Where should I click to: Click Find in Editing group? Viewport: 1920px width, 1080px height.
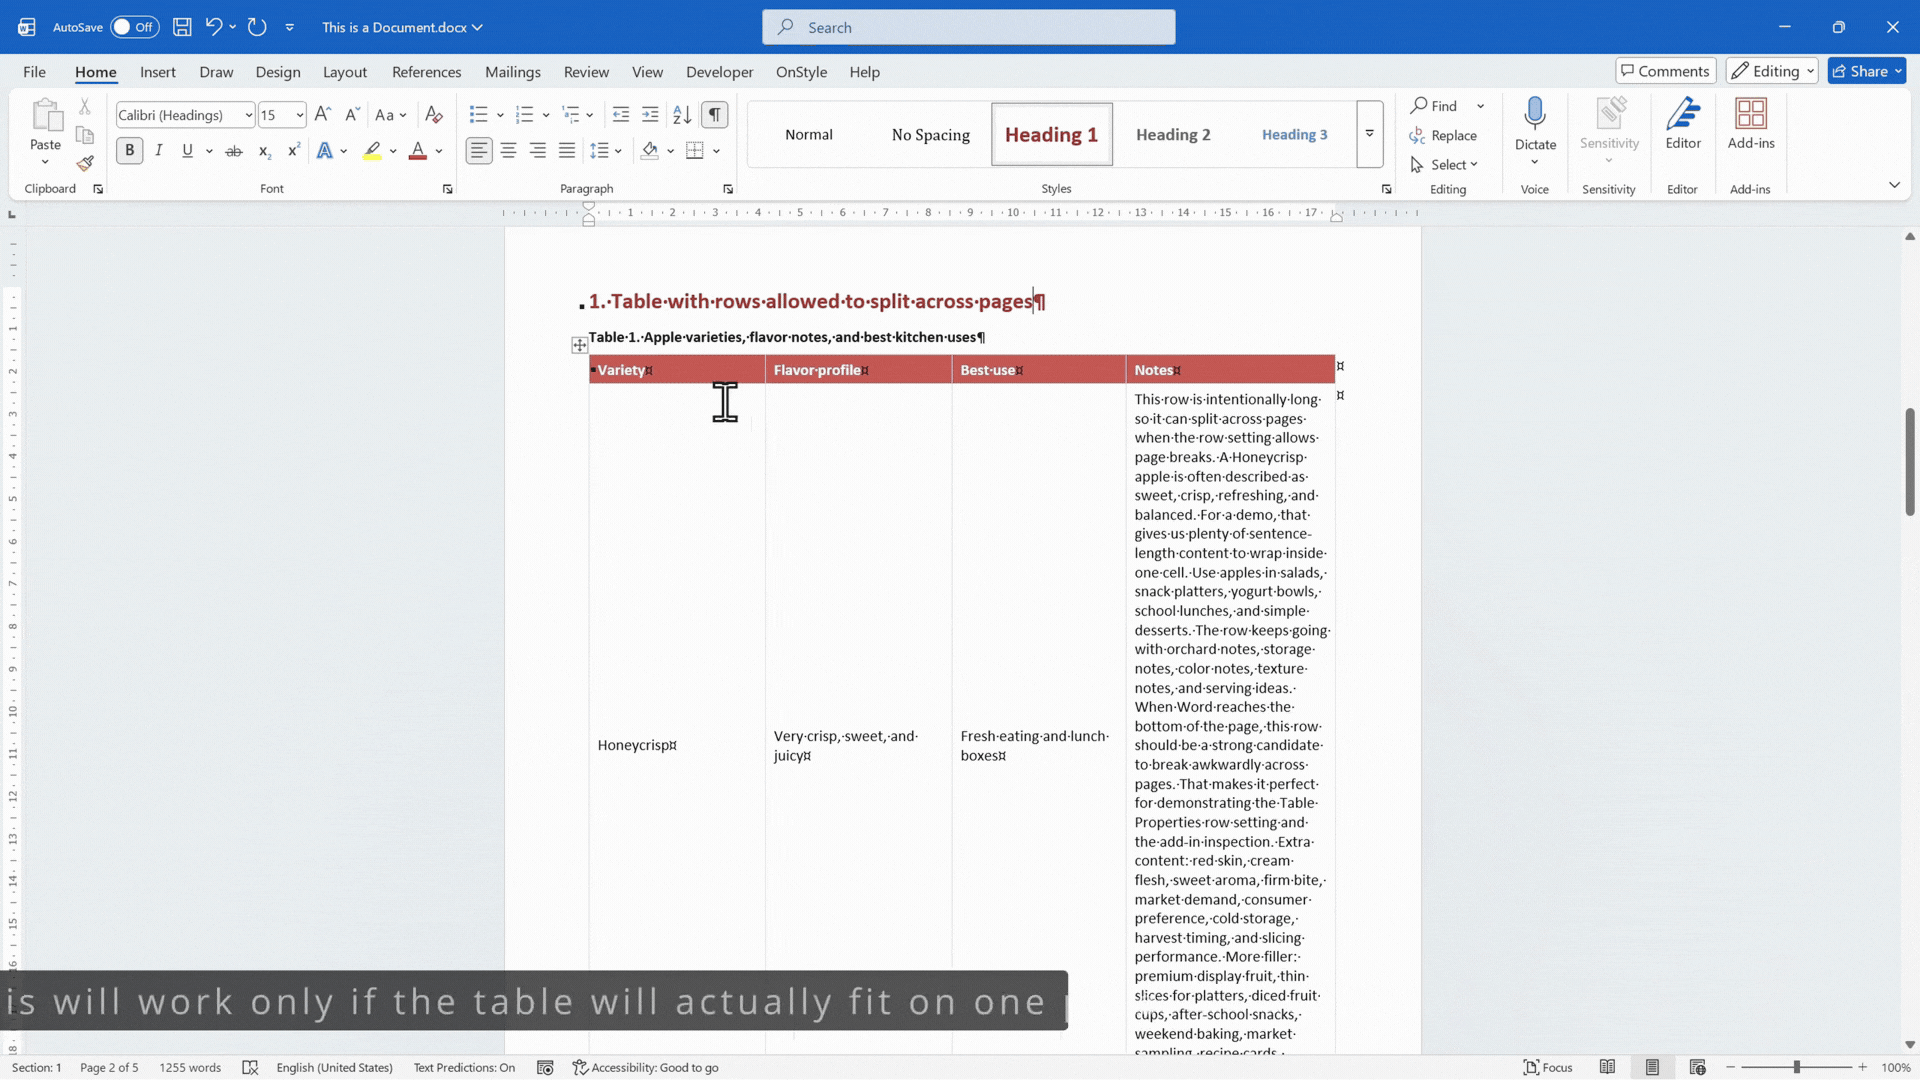[x=1435, y=106]
